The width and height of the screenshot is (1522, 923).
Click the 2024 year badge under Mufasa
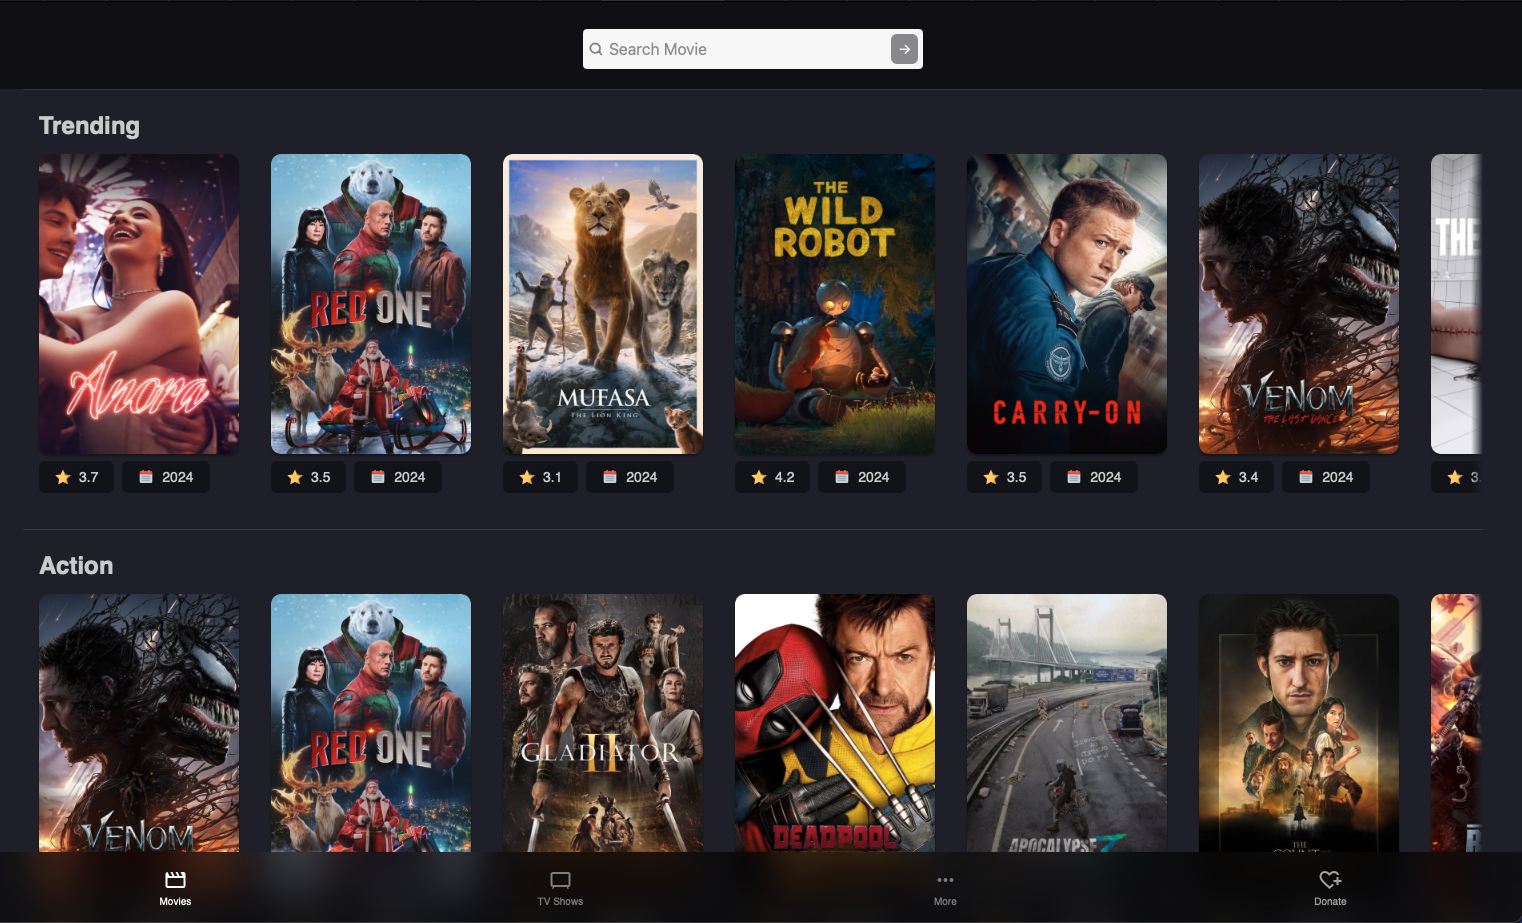[630, 477]
